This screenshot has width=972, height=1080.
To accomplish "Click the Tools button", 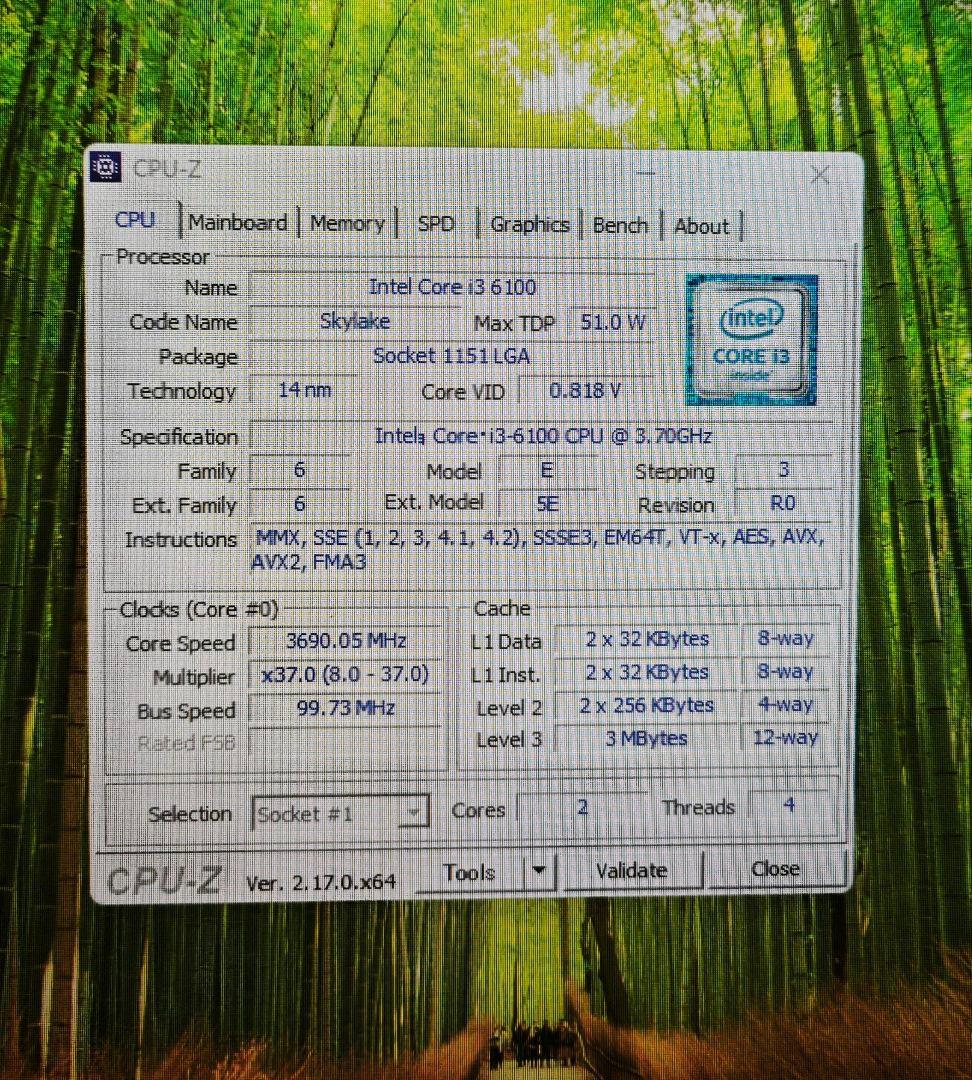I will (470, 871).
